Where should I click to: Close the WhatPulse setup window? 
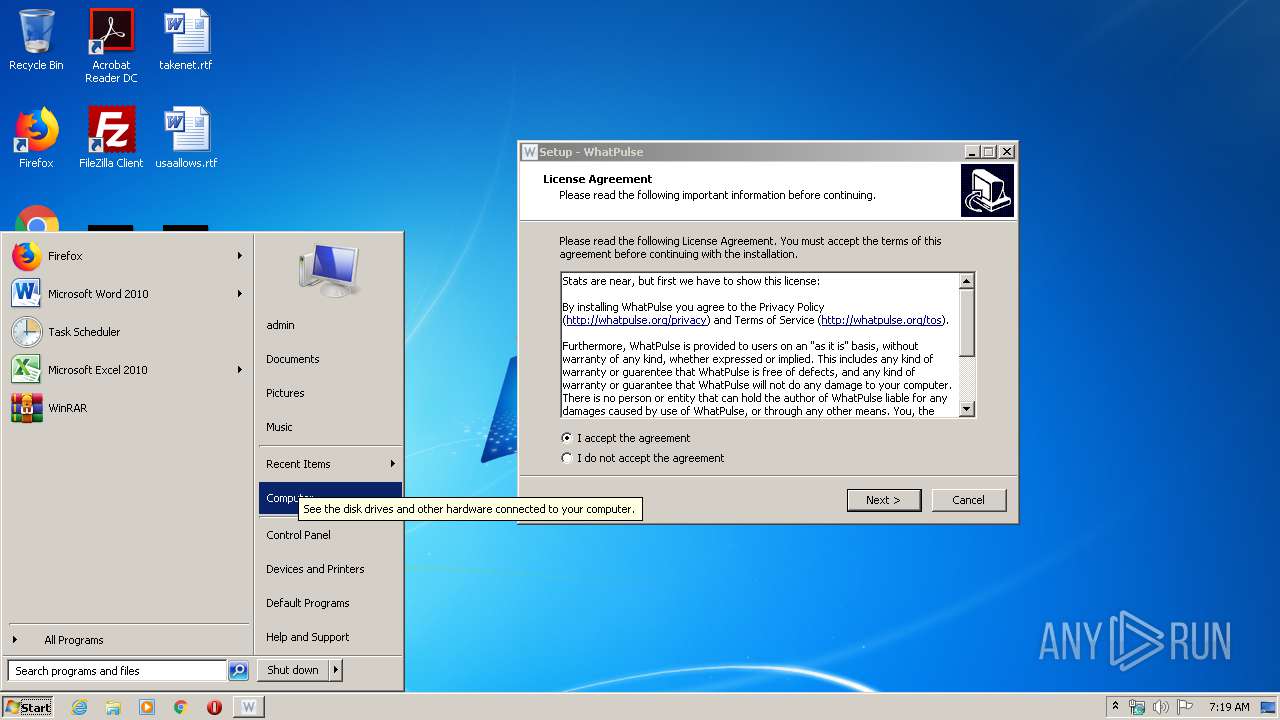1006,152
